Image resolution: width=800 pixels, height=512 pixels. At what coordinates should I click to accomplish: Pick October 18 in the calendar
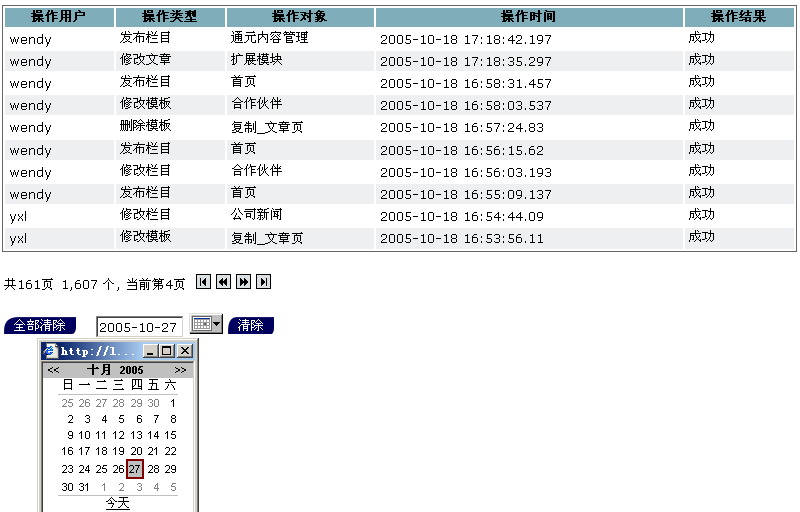click(102, 451)
